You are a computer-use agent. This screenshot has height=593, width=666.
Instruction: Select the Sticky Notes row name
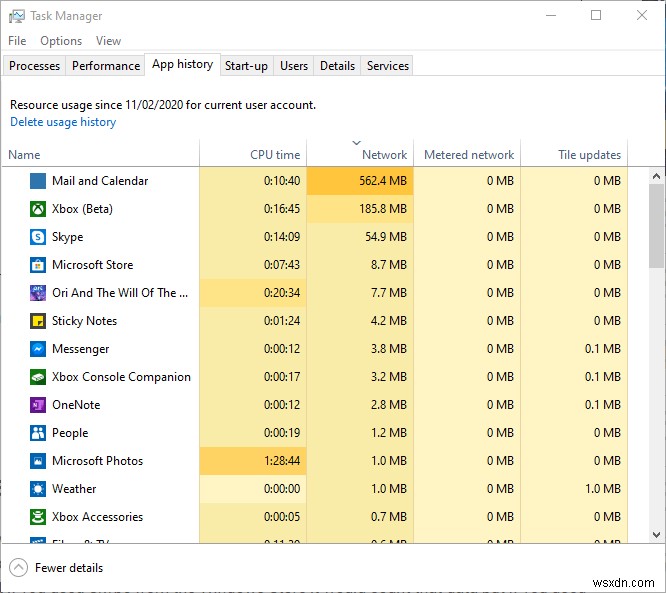[85, 321]
